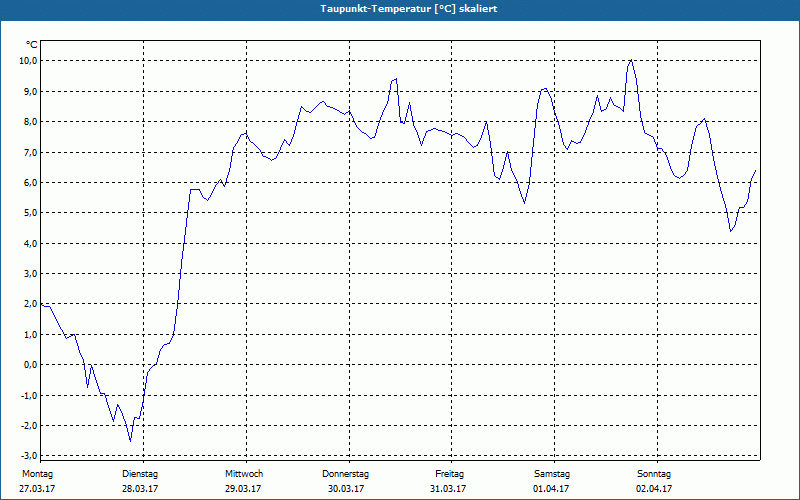Click the curve's lowest point near -2,5
The image size is (800, 500).
click(130, 441)
